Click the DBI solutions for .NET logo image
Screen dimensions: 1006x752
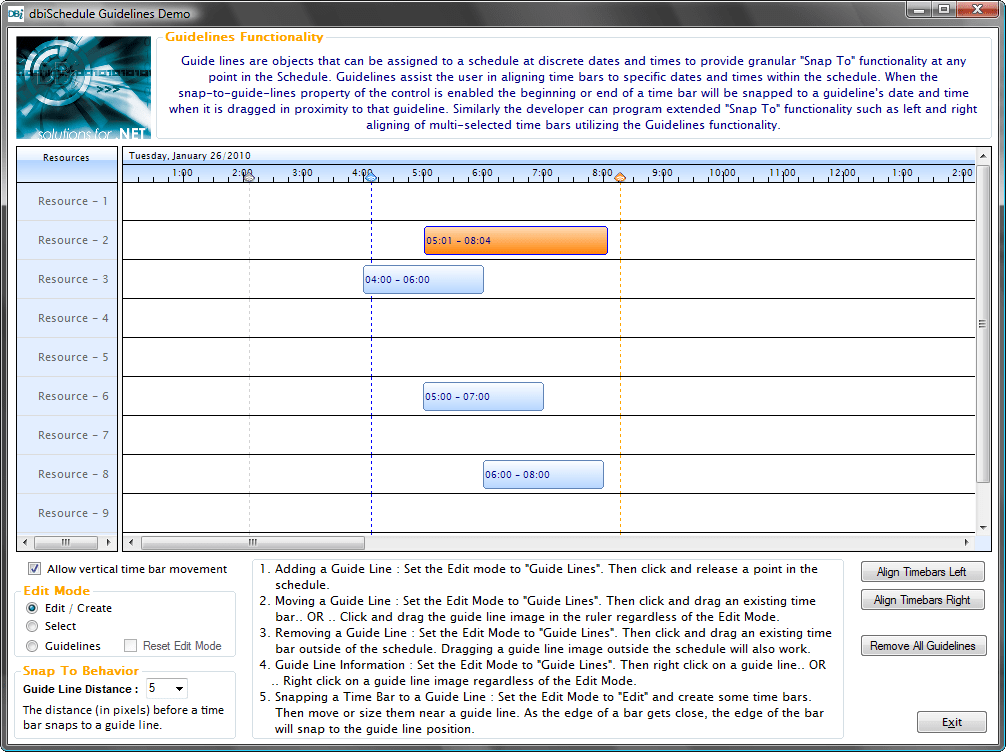84,86
